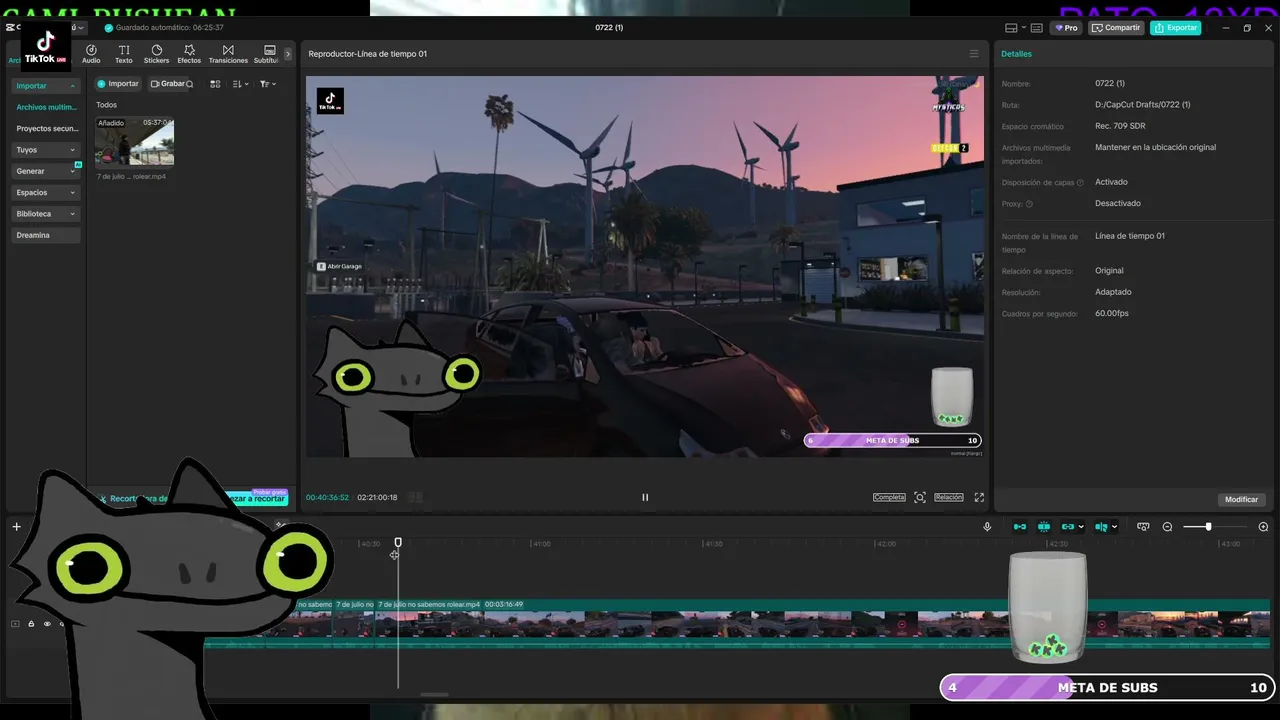Click the Rec. 709 SDR color space value
1280x720 pixels.
[1120, 126]
